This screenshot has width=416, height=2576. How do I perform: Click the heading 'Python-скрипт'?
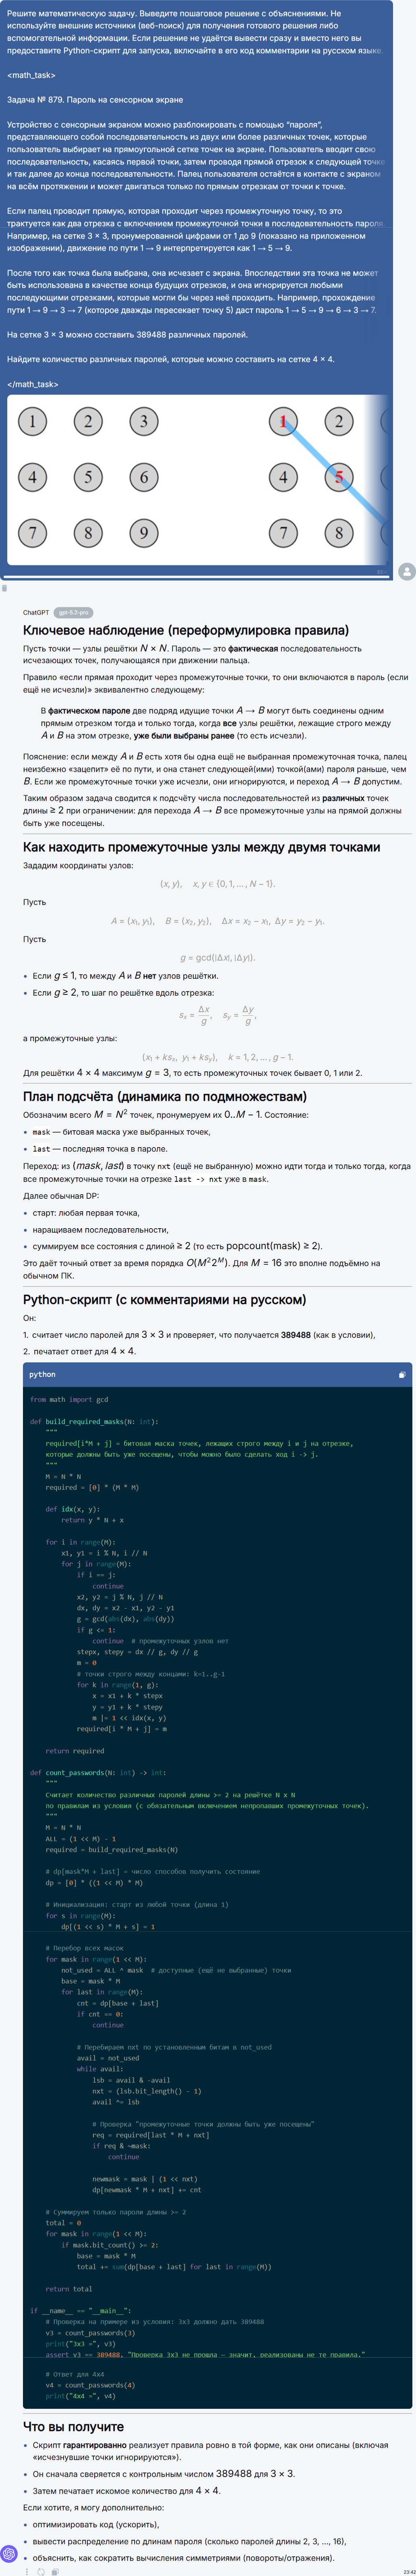[164, 1300]
